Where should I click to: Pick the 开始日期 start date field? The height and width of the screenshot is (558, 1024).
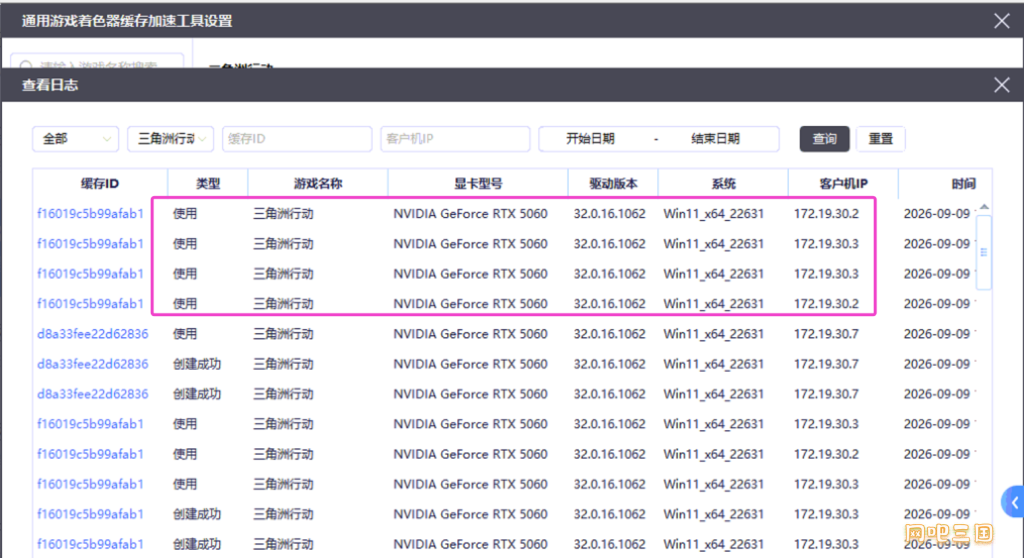tap(590, 139)
